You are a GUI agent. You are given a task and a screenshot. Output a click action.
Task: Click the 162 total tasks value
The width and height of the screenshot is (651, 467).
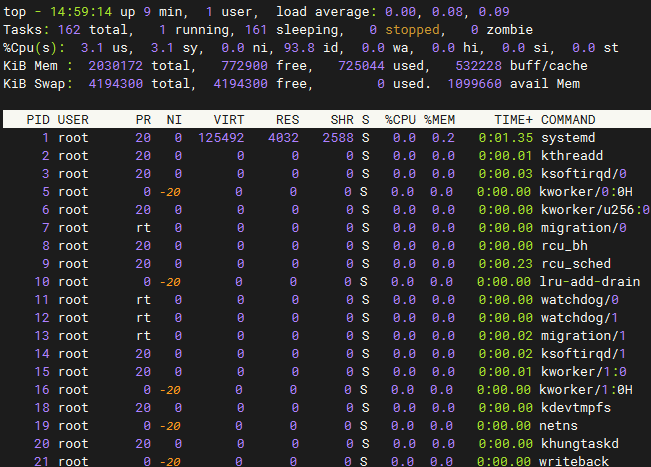[x=69, y=30]
